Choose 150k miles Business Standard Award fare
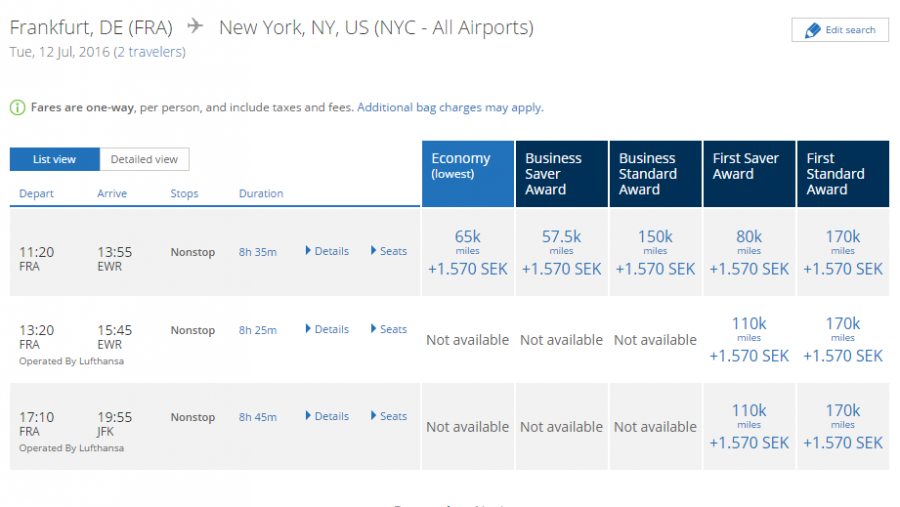Viewport: 900px width, 507px height. click(x=655, y=251)
